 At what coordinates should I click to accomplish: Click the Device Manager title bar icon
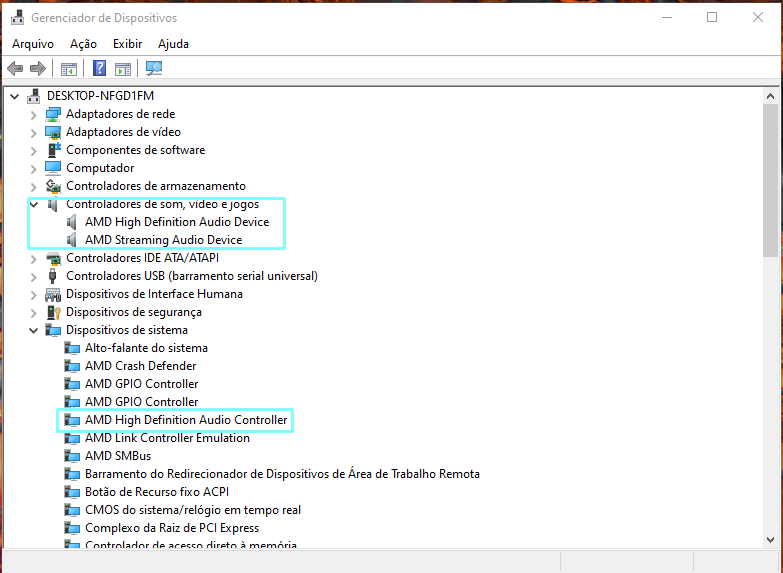17,17
